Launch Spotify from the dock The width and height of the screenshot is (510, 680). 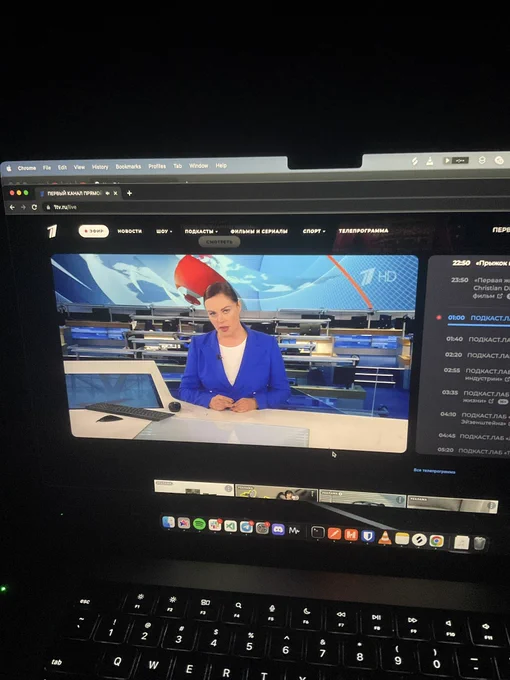pos(199,524)
